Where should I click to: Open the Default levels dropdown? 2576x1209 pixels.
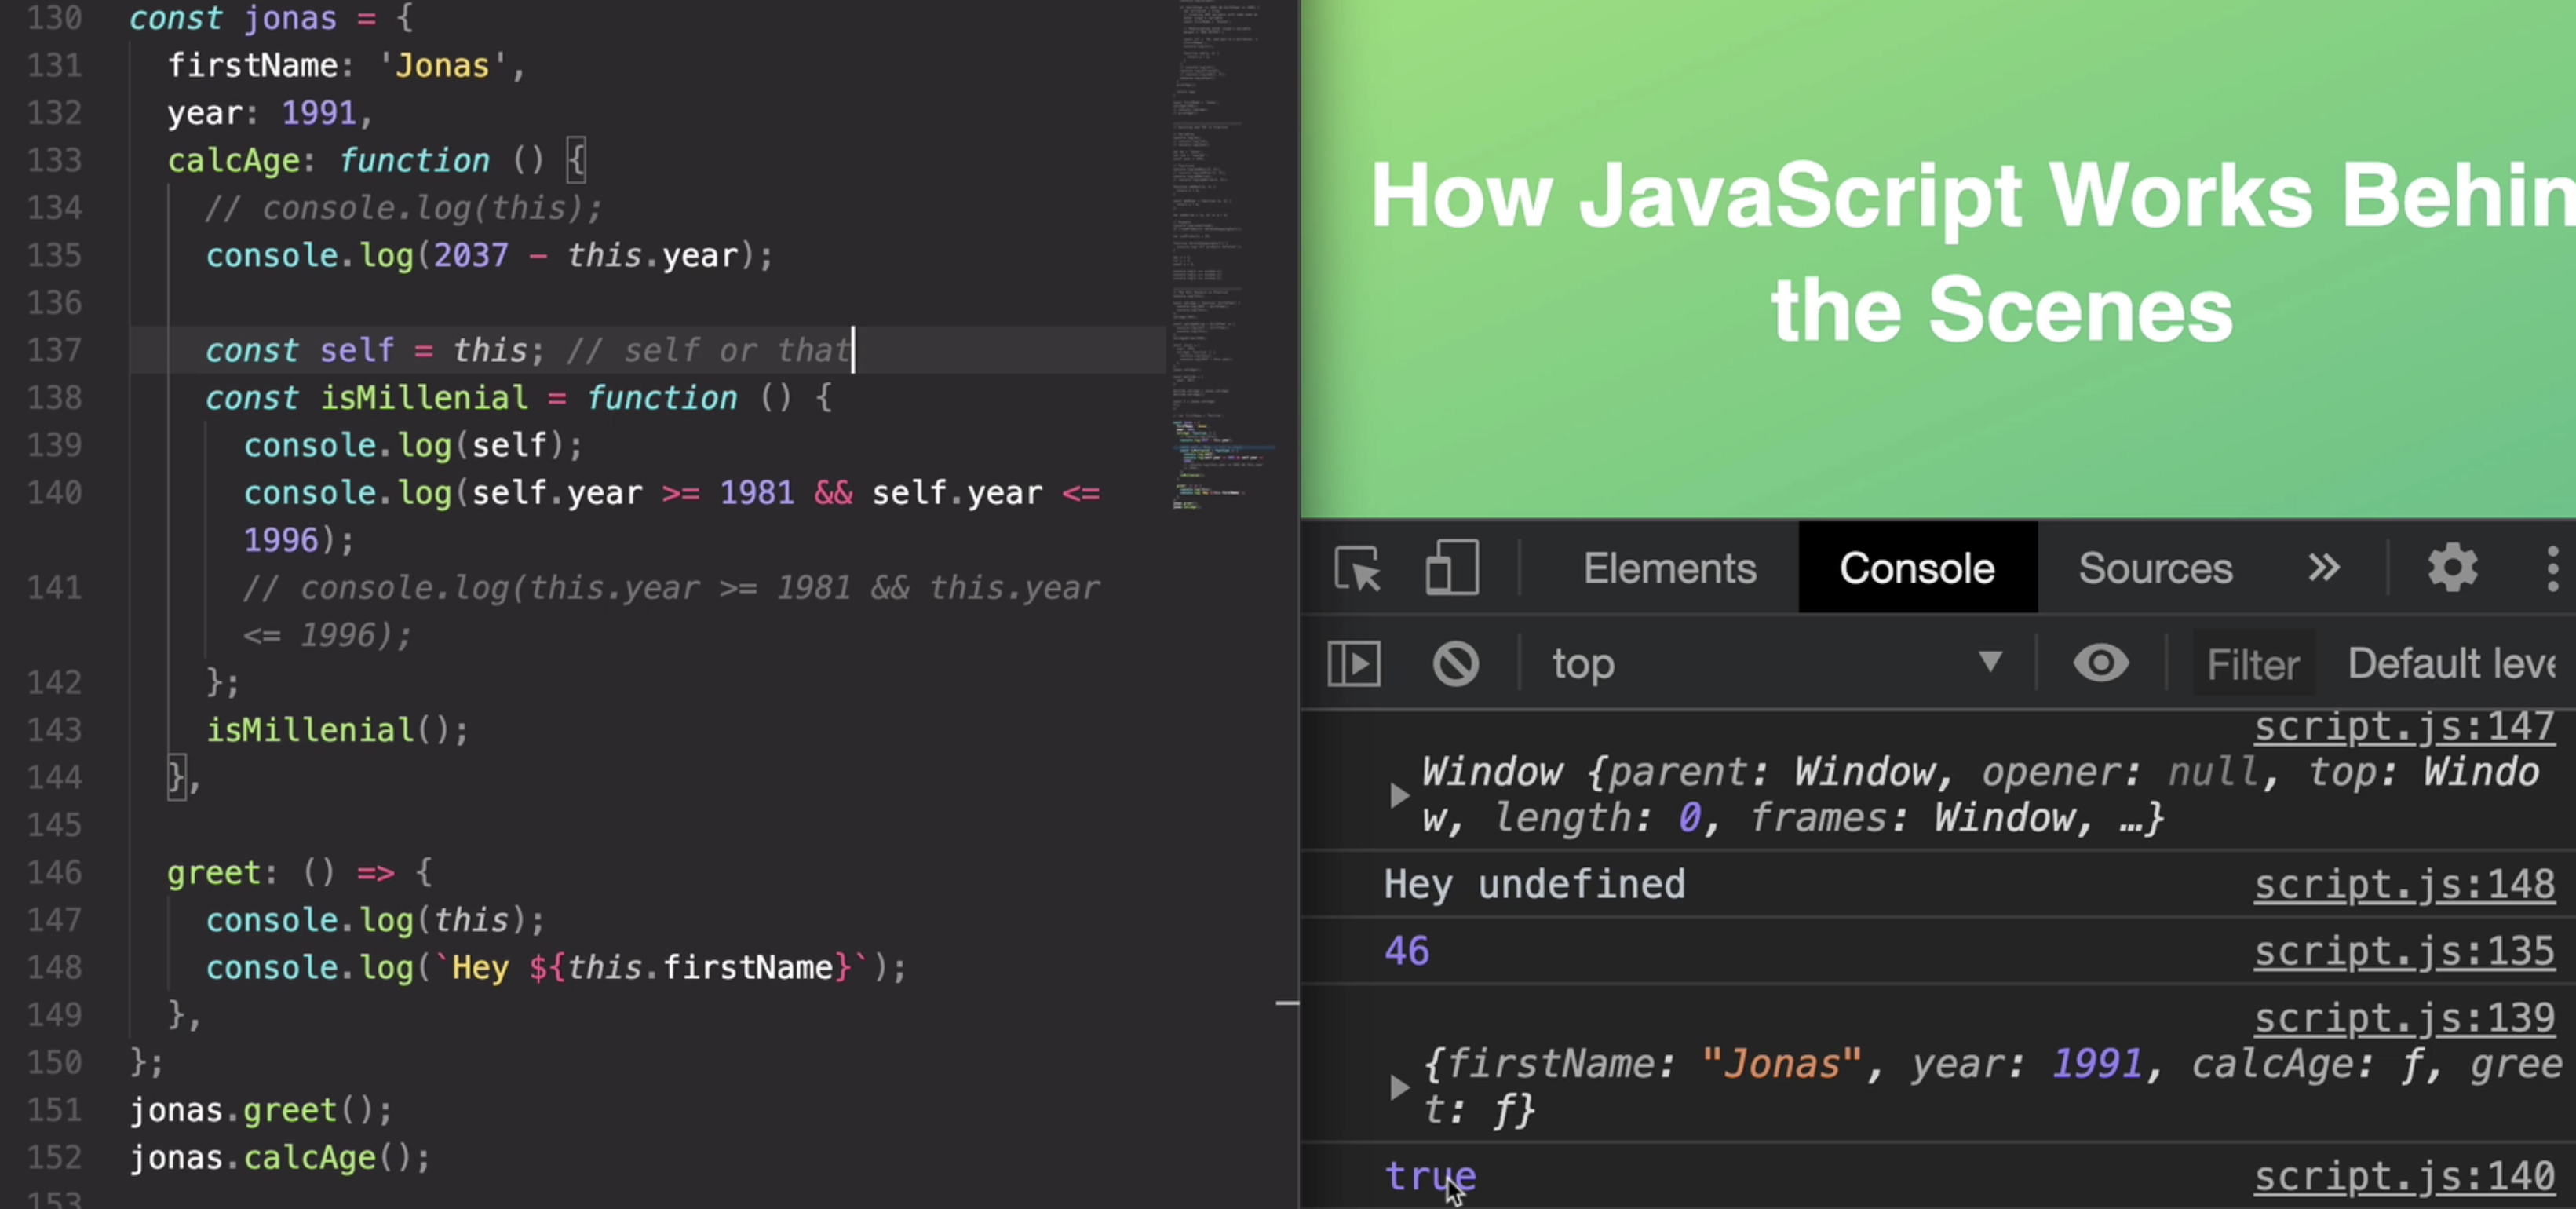pos(2450,664)
